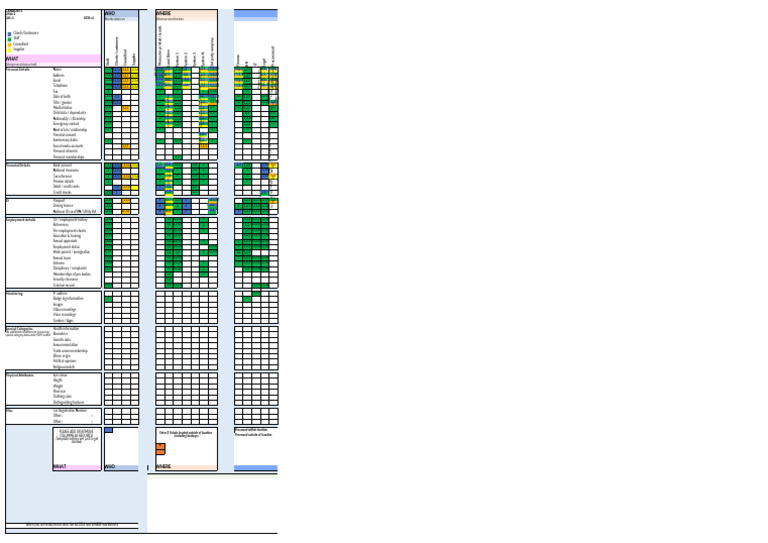Viewport: 768px width, 543px height.
Task: Click the Date of birth row label
Action: click(62, 97)
